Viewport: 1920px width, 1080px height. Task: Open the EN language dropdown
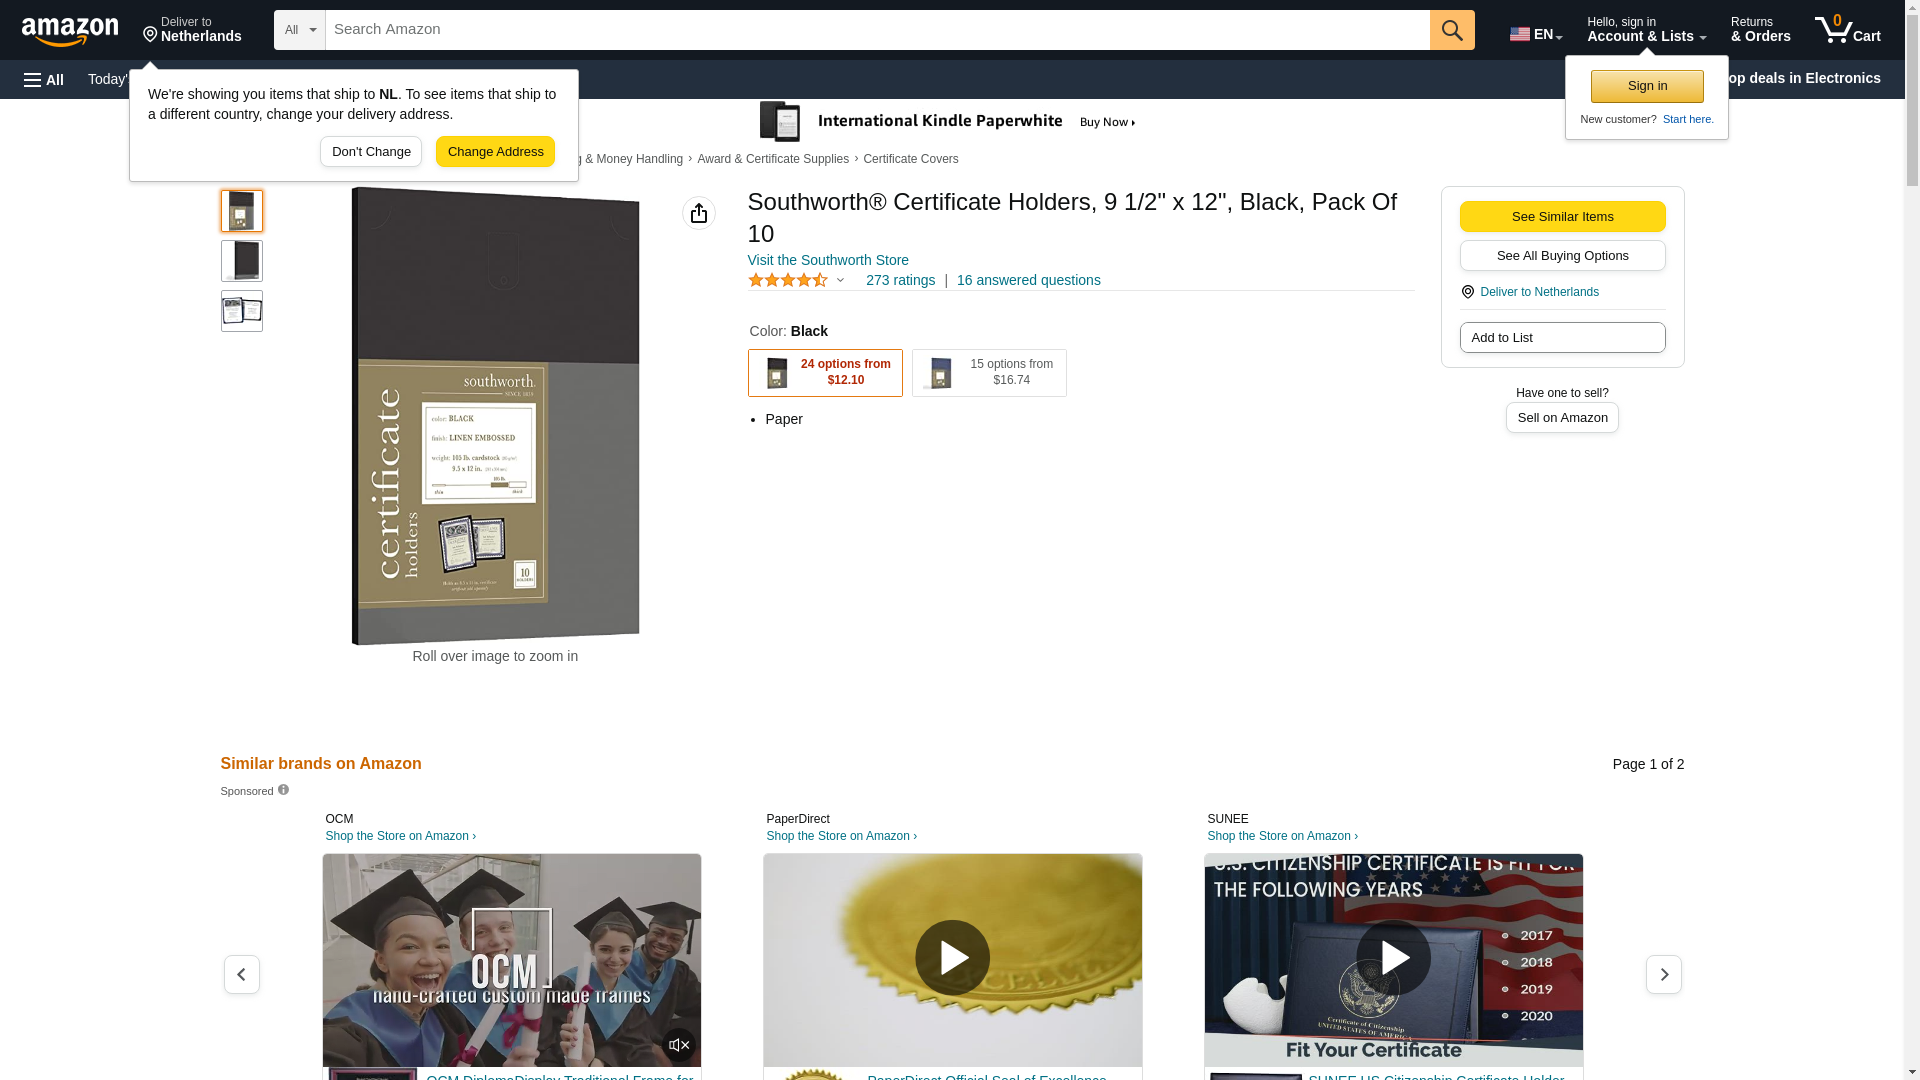coord(1536,33)
